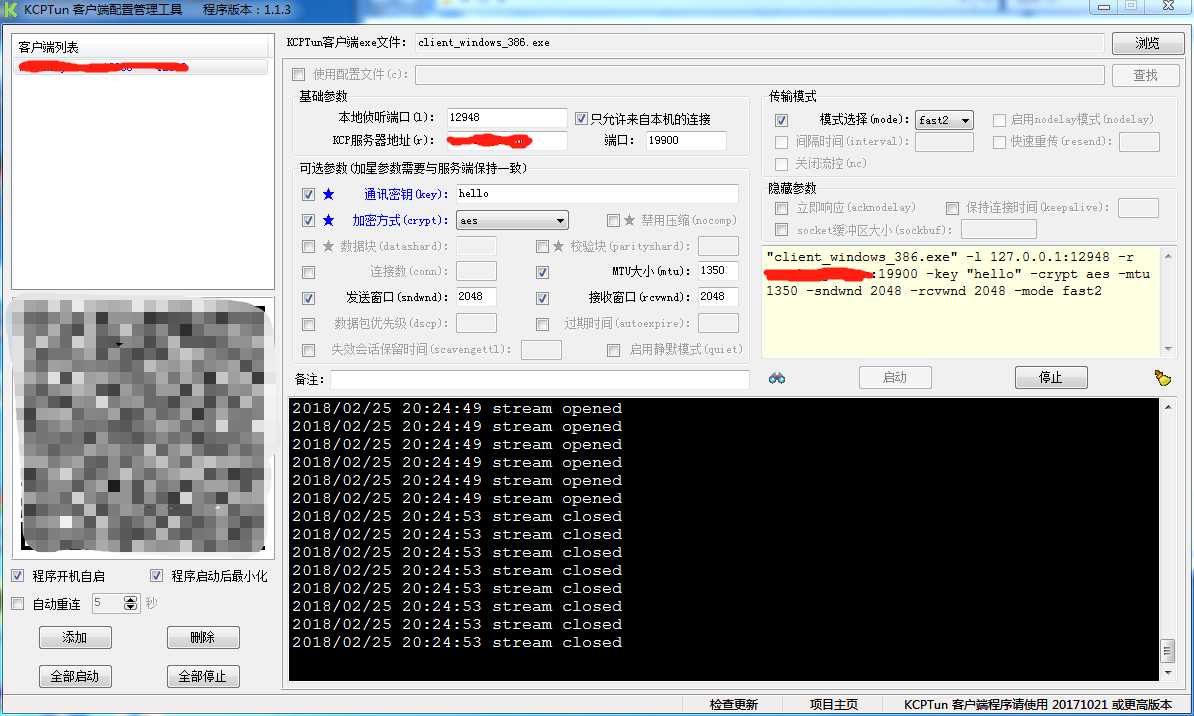Click the green K application icon in title bar
This screenshot has height=716, width=1194.
[x=10, y=9]
